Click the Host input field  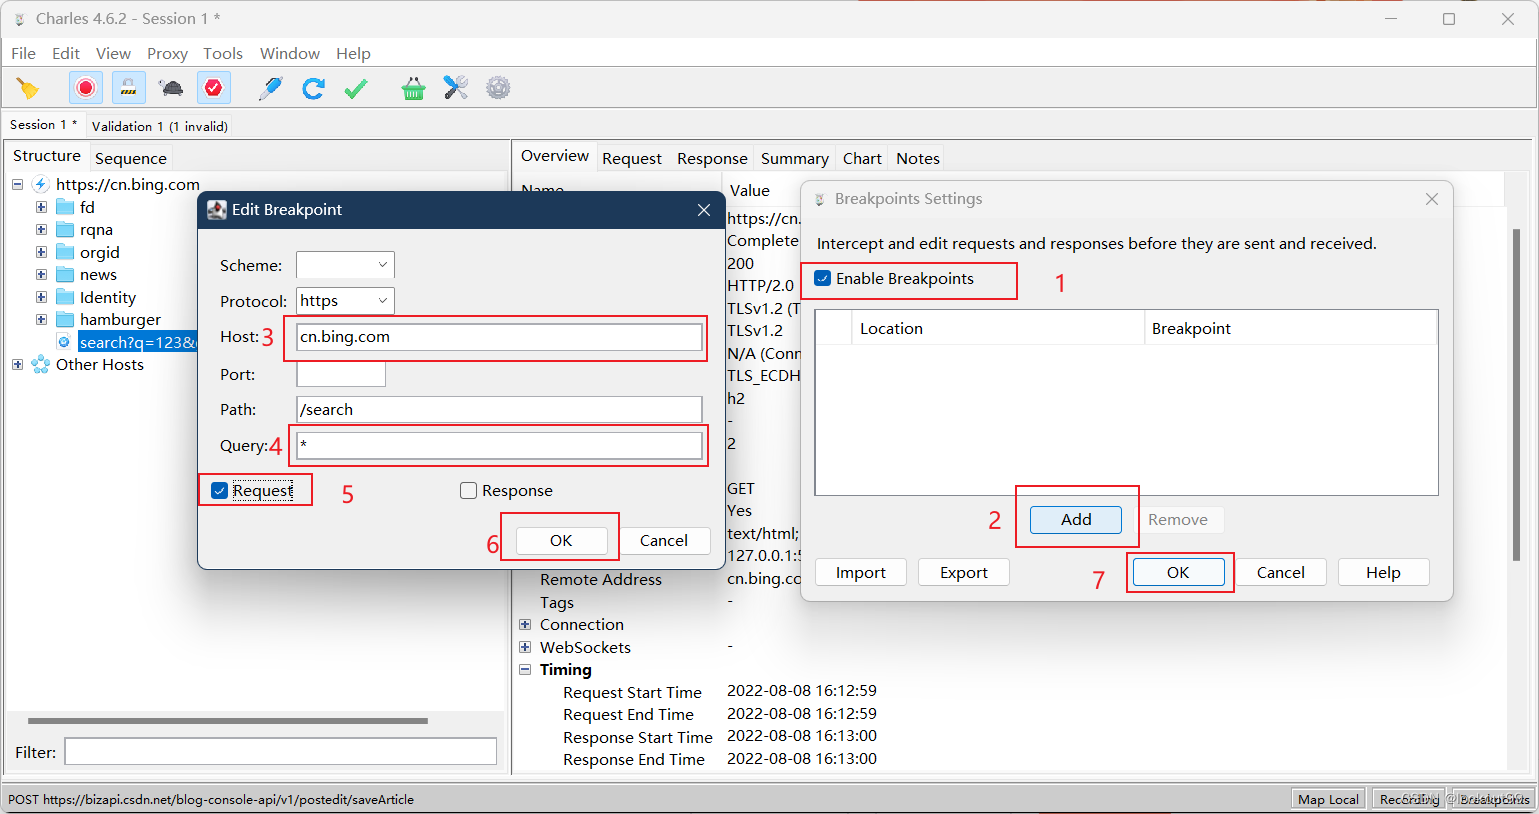[x=499, y=337]
